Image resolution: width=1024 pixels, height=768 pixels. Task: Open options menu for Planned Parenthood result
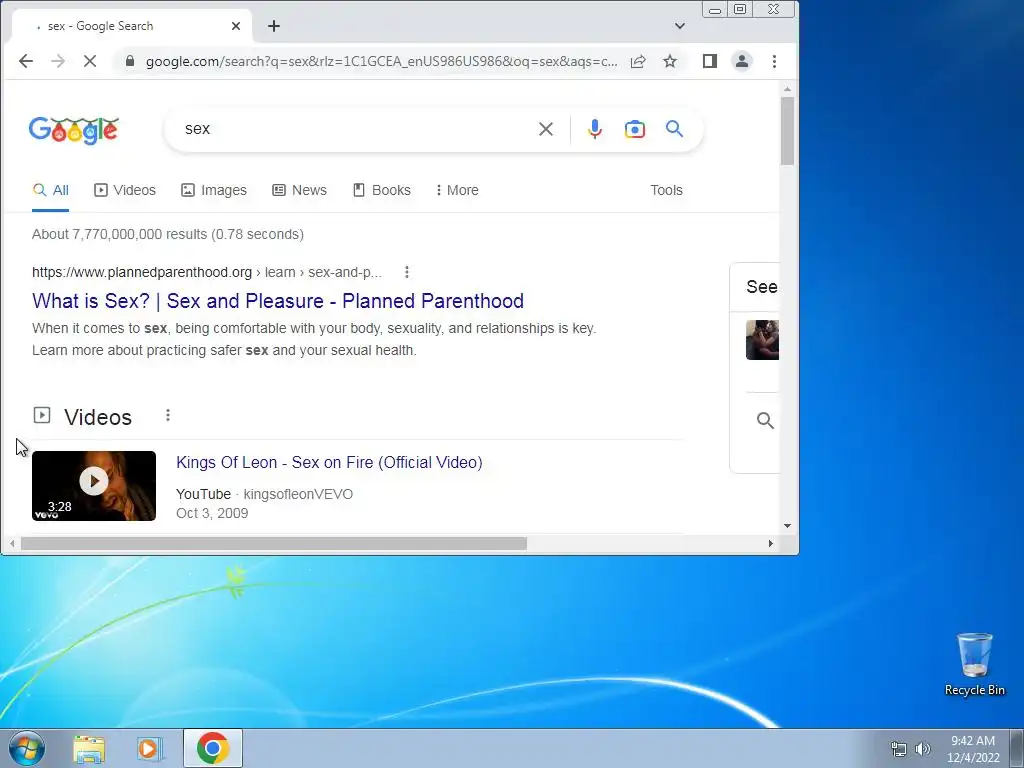pyautogui.click(x=407, y=272)
